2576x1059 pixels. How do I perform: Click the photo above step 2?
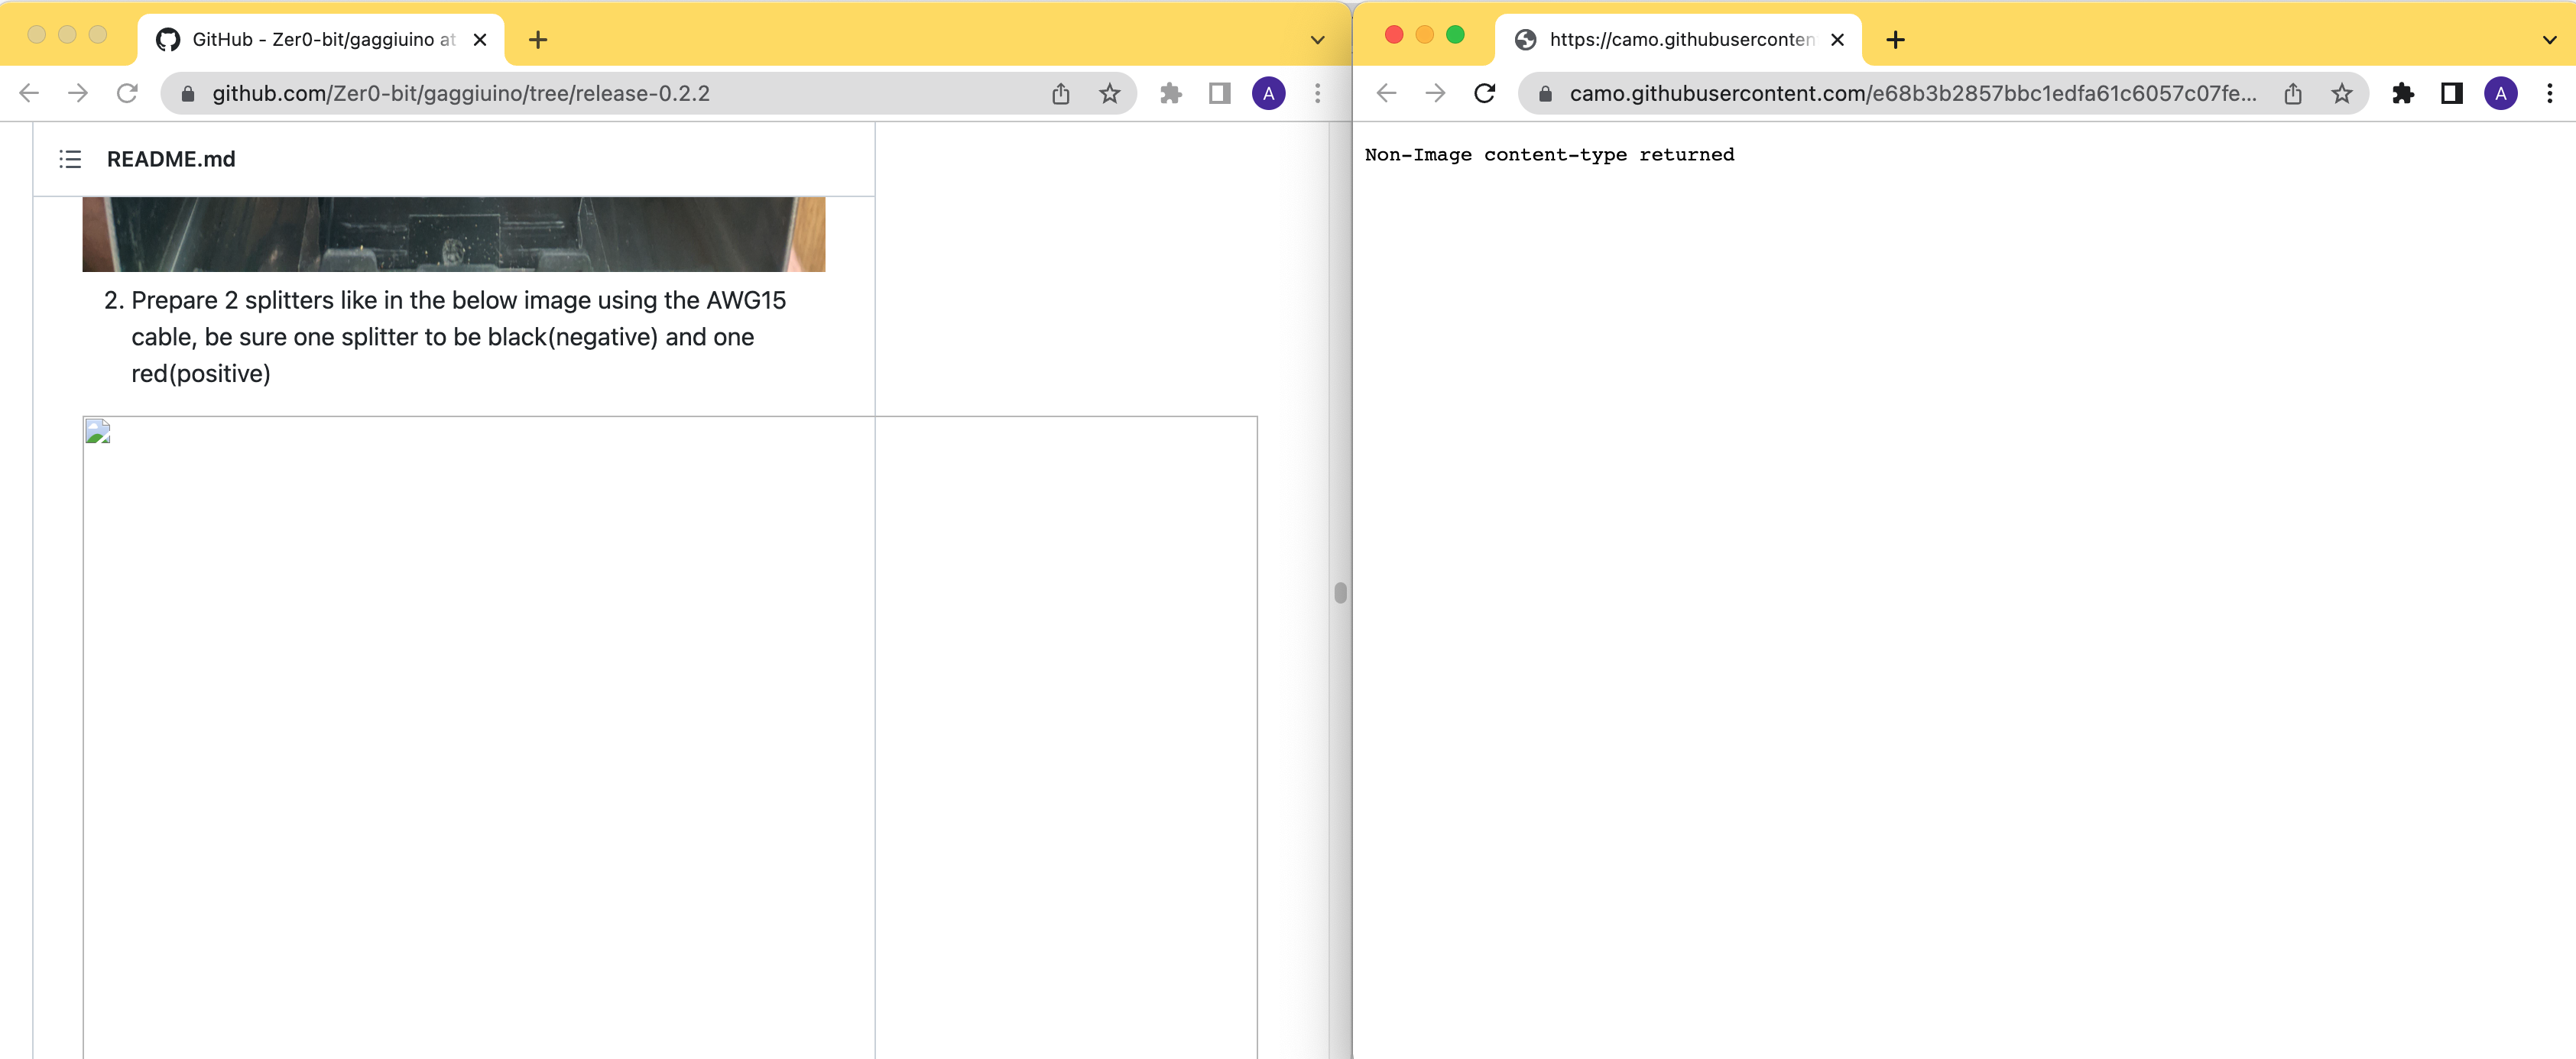(x=454, y=234)
